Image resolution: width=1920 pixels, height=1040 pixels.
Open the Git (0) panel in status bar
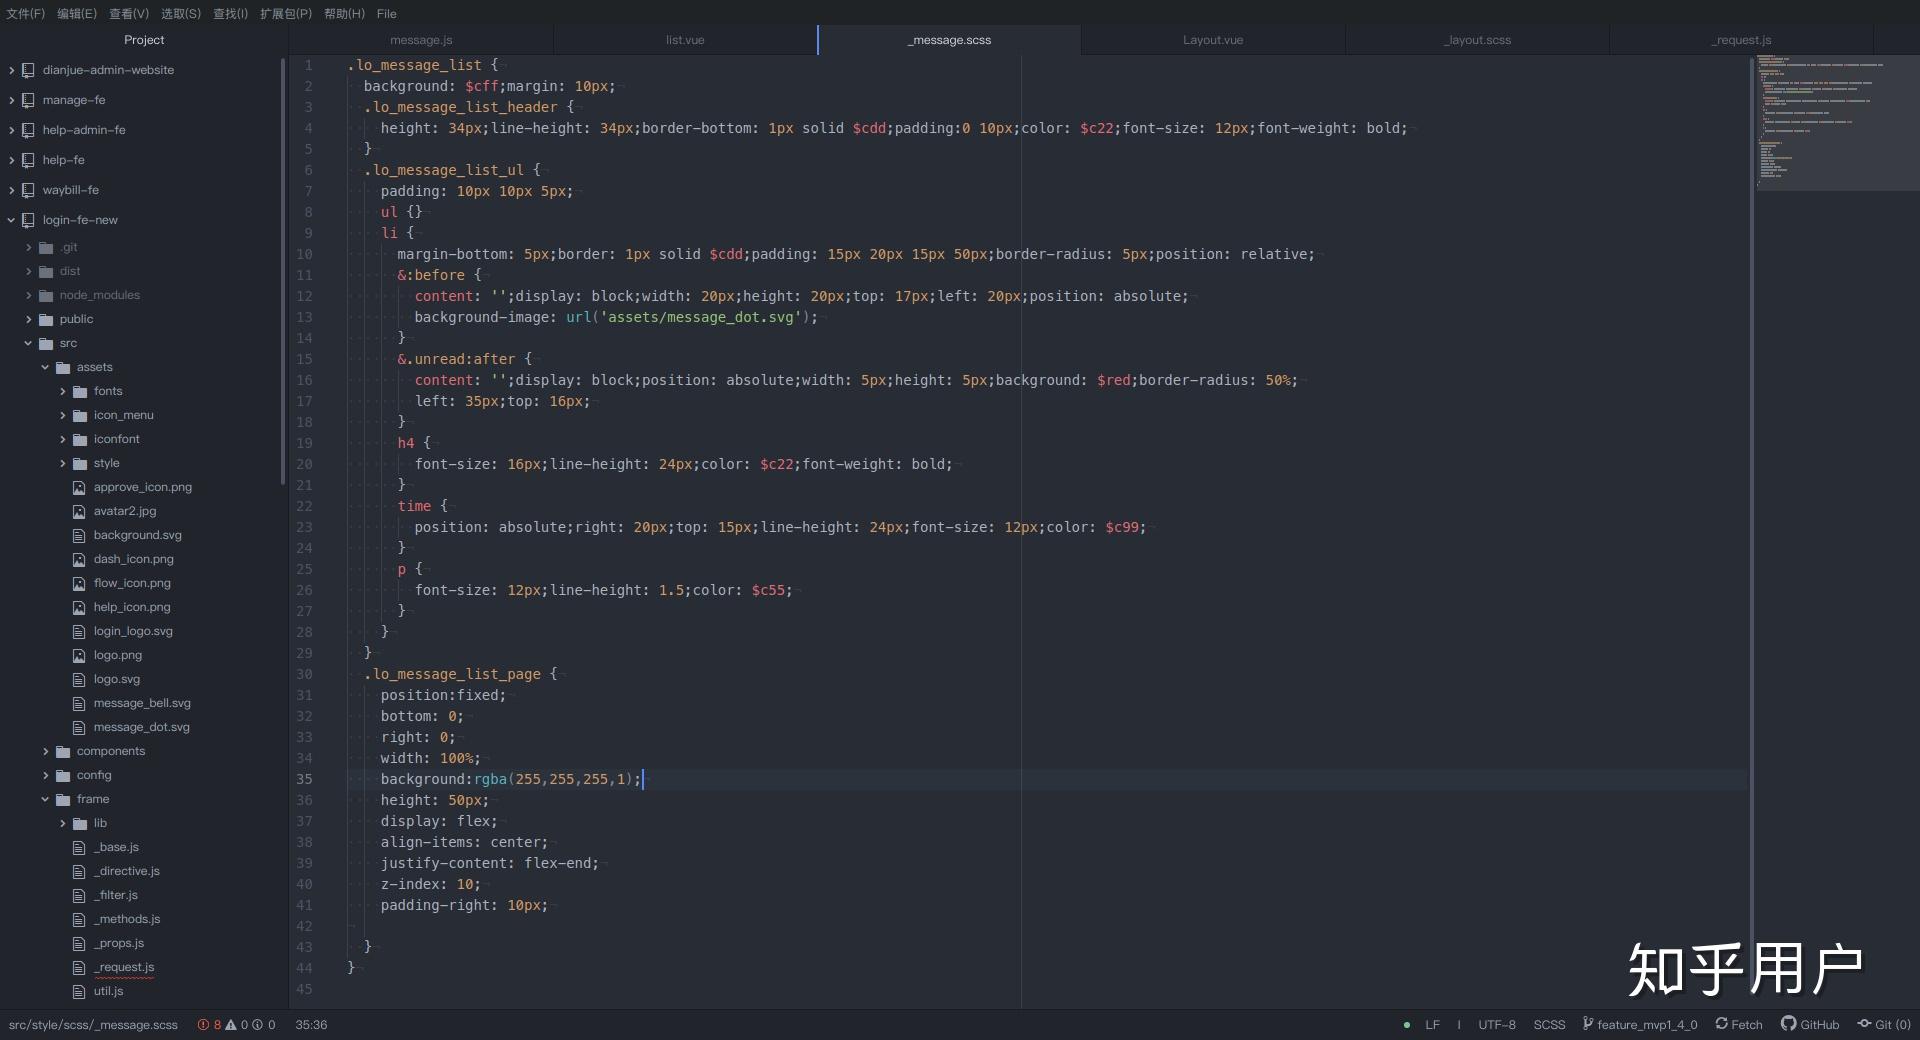(x=1884, y=1025)
